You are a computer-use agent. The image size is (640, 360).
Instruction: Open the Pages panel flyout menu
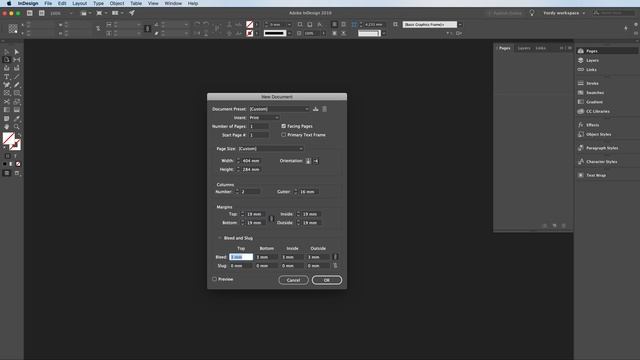(x=570, y=48)
